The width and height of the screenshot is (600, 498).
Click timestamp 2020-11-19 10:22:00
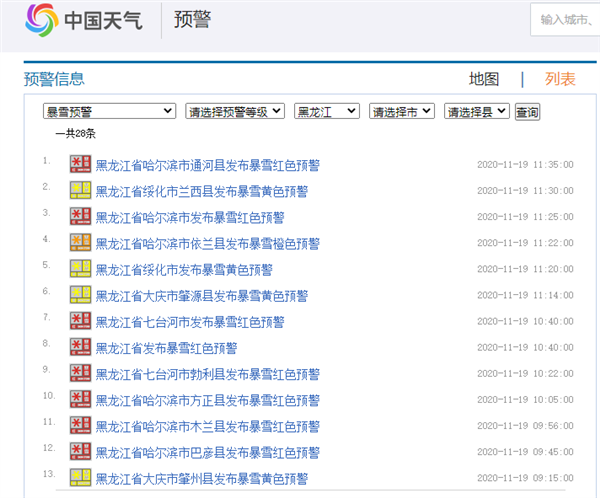[x=525, y=373]
